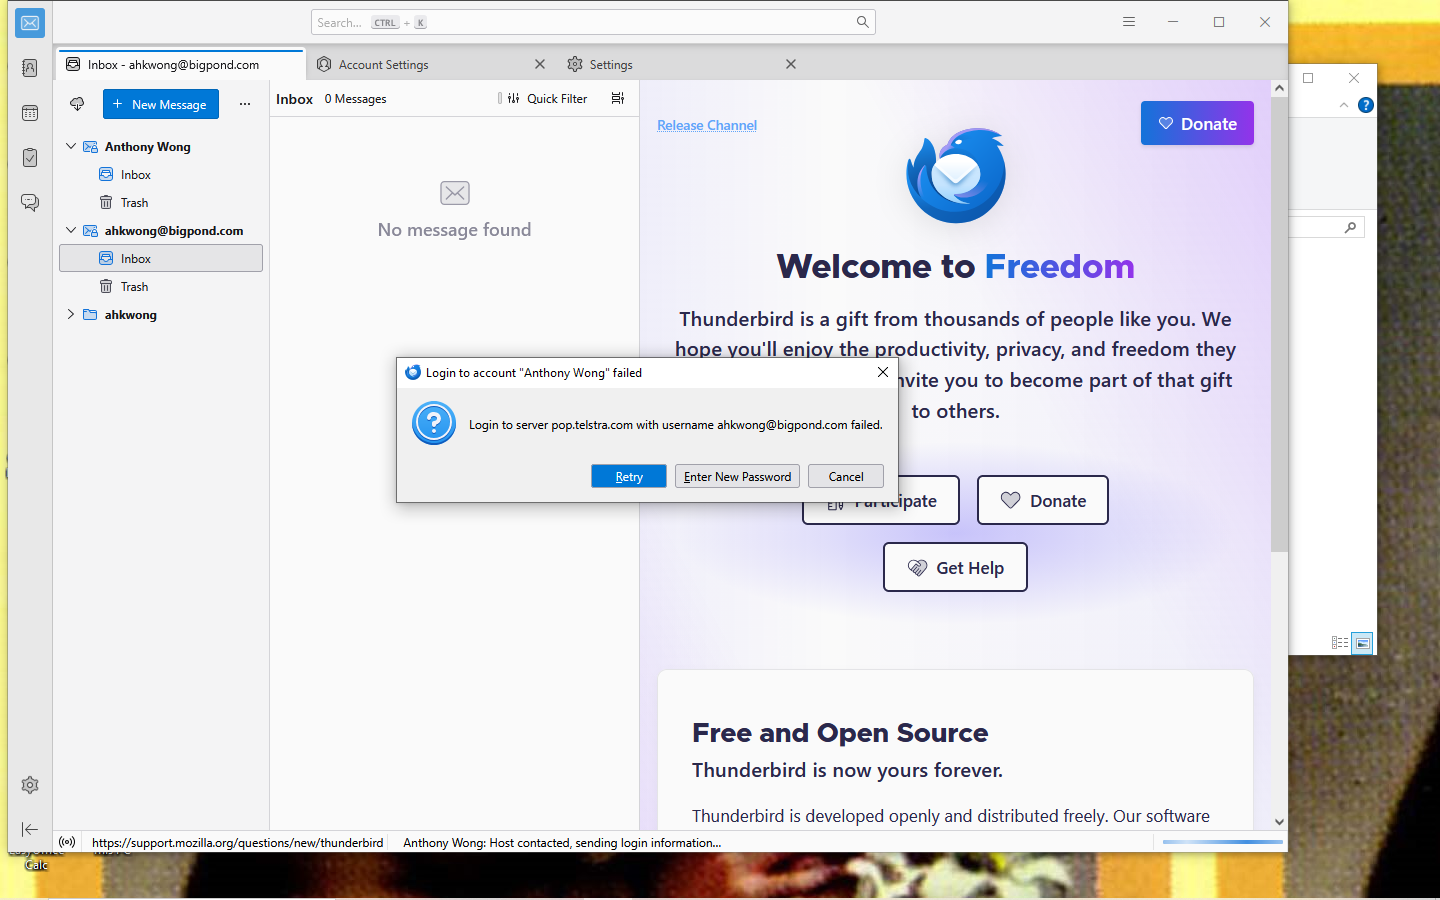Image resolution: width=1440 pixels, height=900 pixels.
Task: Click the global Search field
Action: [x=593, y=22]
